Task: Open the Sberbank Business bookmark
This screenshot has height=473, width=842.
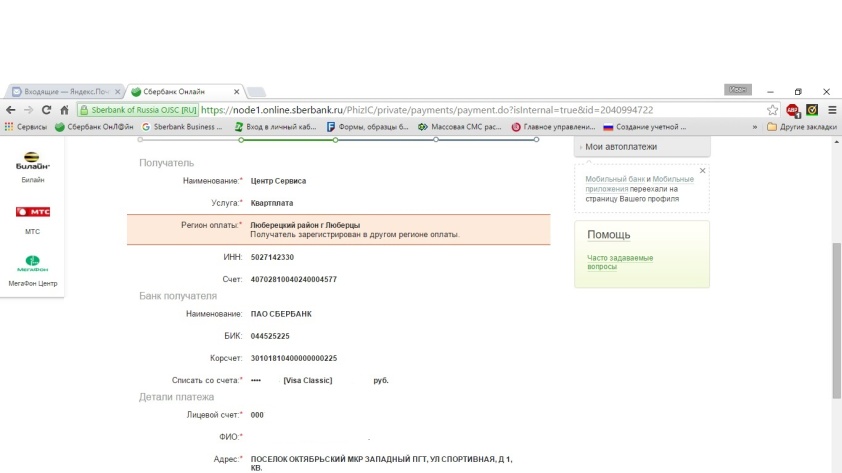Action: click(x=183, y=127)
